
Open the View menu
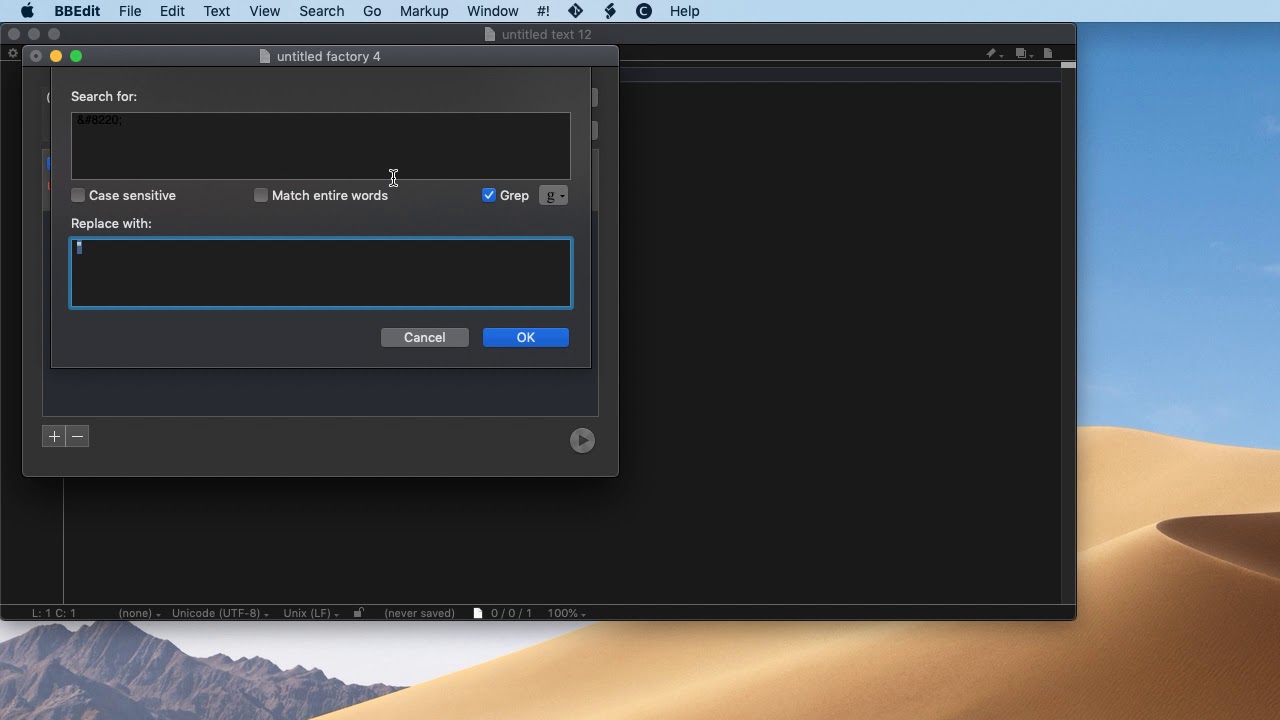pyautogui.click(x=265, y=11)
